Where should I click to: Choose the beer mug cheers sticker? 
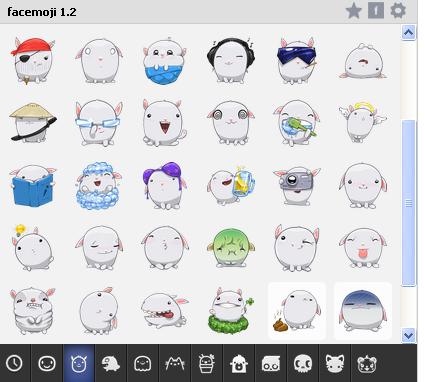(x=231, y=185)
